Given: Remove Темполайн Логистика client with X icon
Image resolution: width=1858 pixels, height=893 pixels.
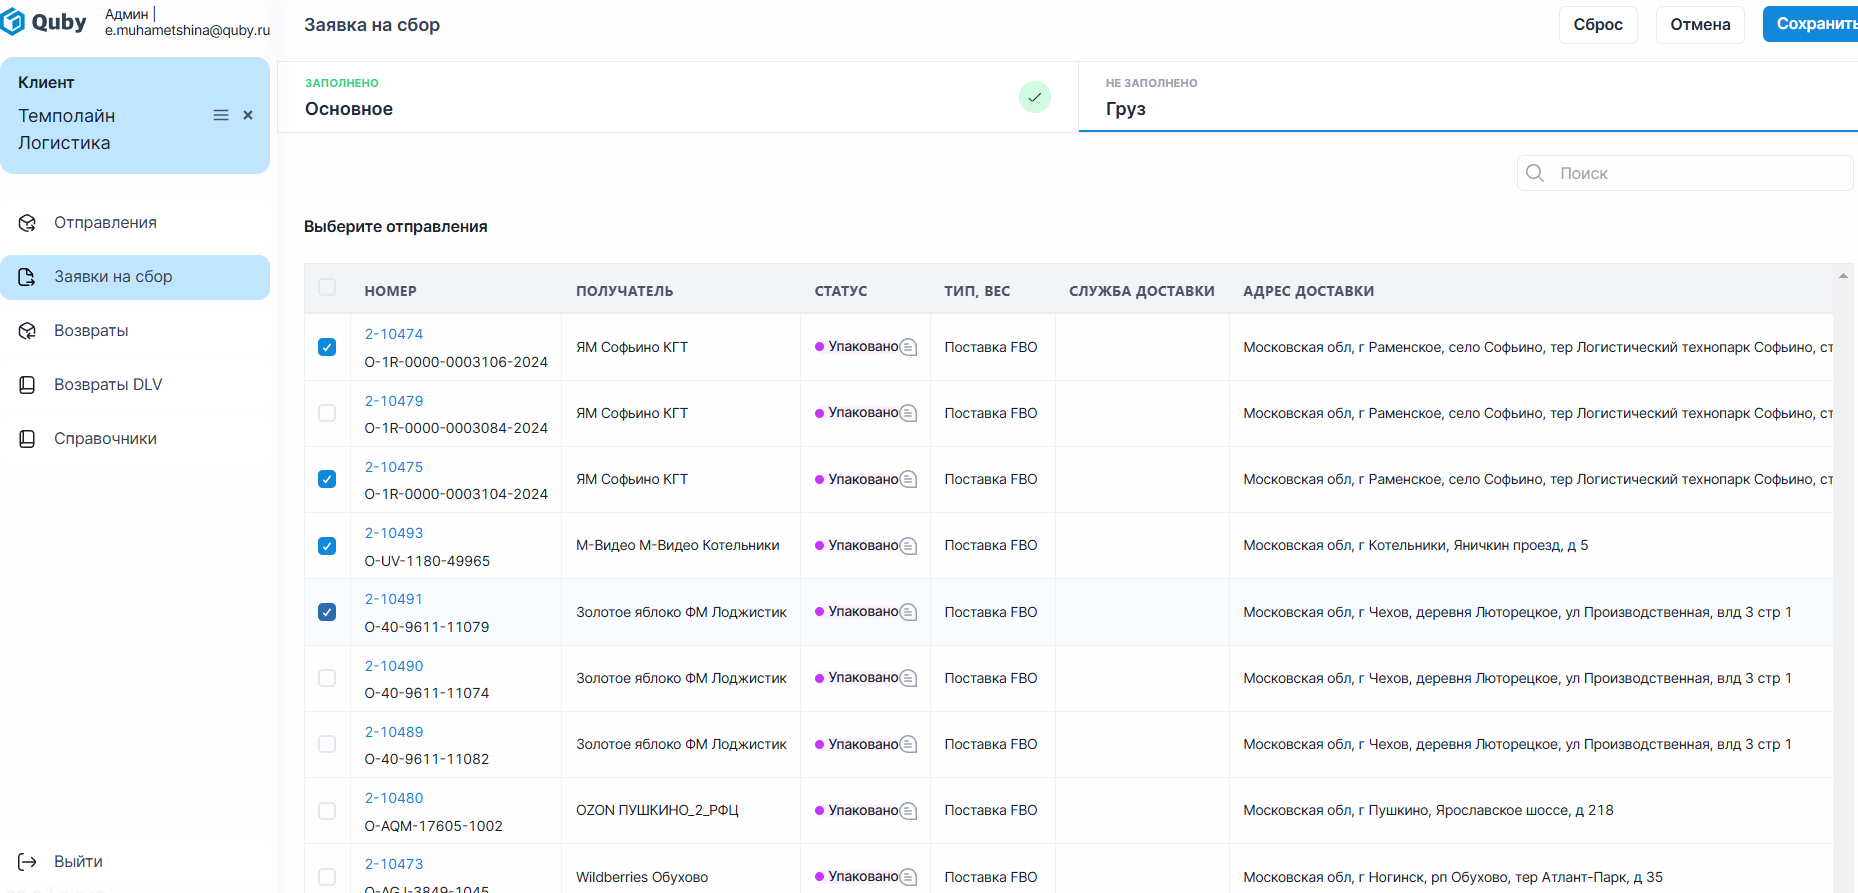Looking at the screenshot, I should point(248,116).
